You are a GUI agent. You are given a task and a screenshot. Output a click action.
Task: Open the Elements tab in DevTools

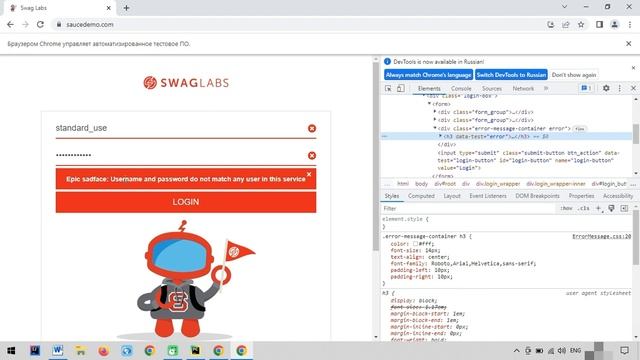pyautogui.click(x=429, y=89)
